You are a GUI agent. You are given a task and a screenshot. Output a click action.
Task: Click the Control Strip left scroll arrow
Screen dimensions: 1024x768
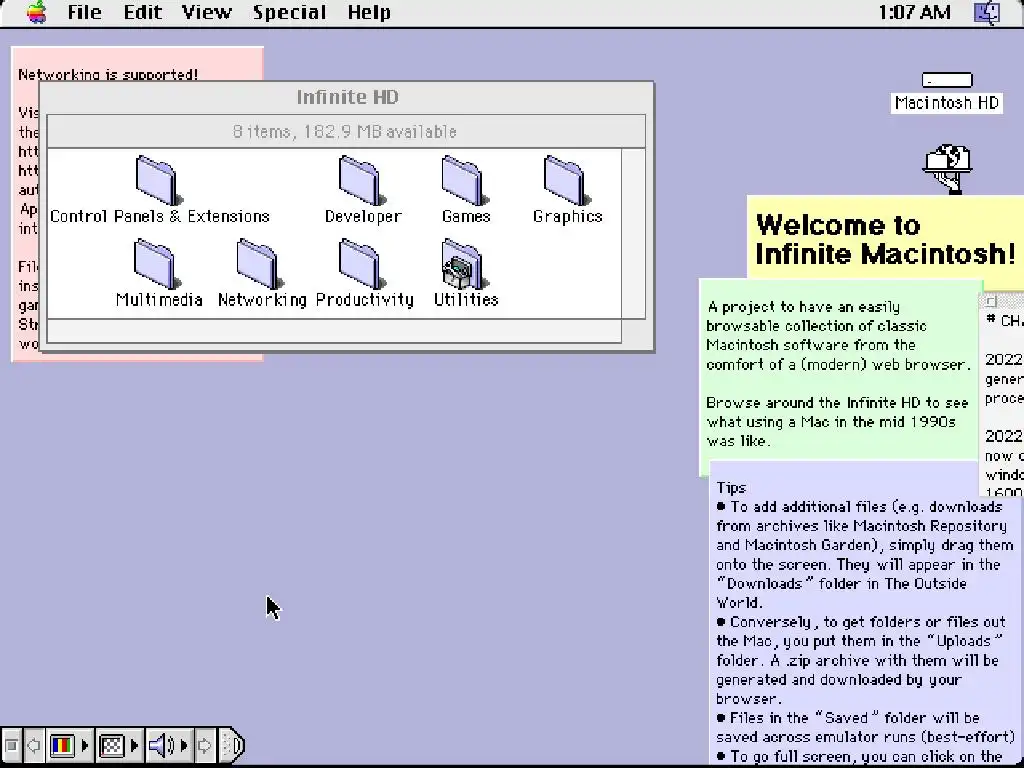pyautogui.click(x=33, y=745)
